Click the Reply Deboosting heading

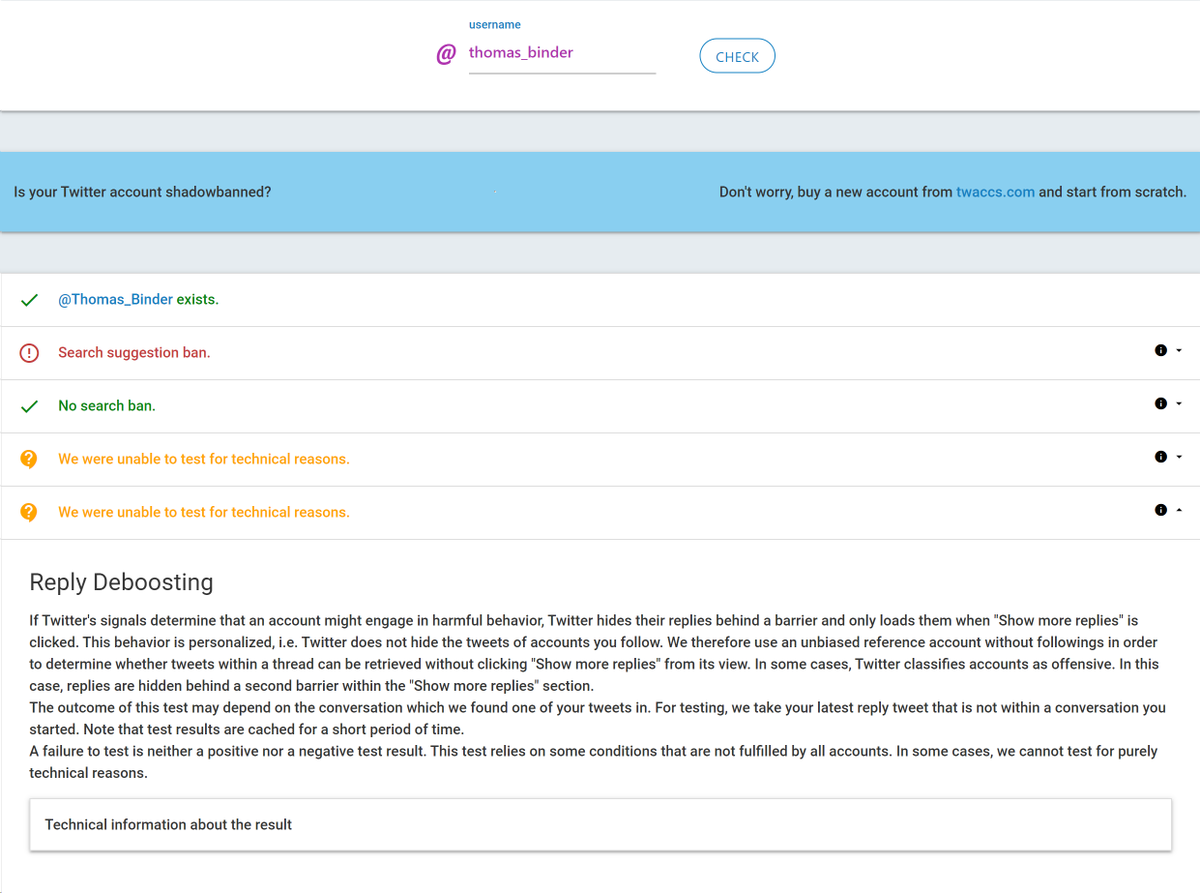pyautogui.click(x=121, y=582)
